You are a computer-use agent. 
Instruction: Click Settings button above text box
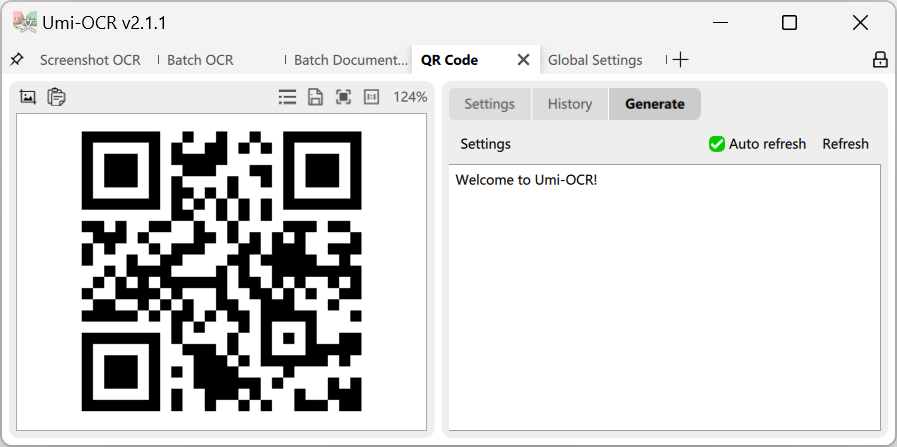coord(486,144)
